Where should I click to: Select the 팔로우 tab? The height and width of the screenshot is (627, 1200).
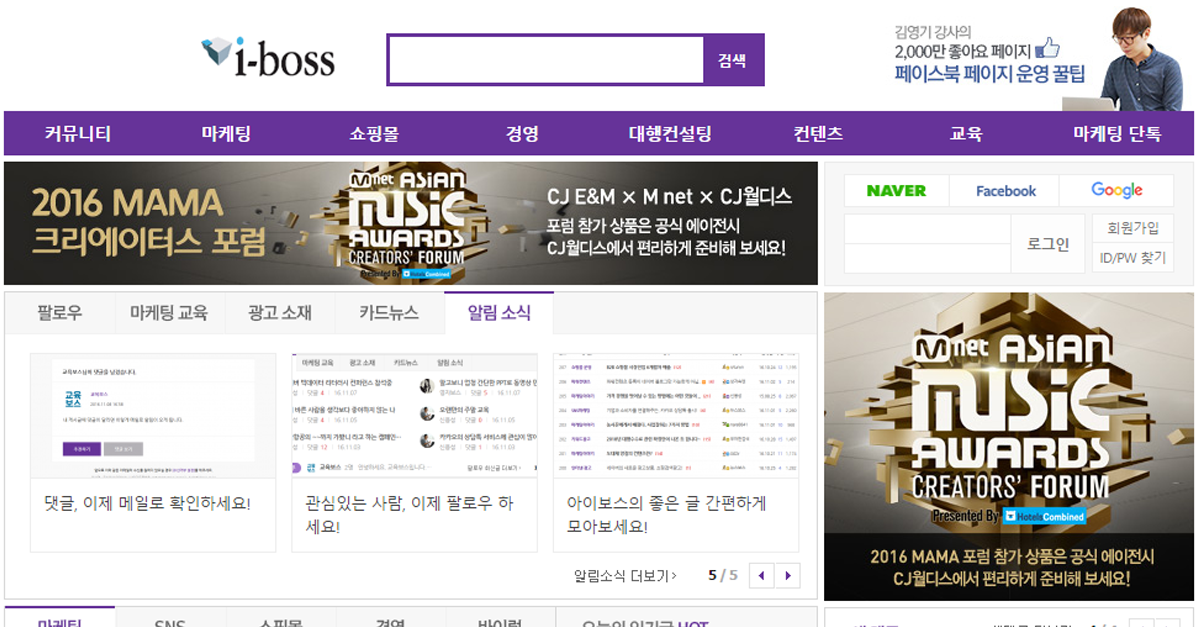coord(58,312)
